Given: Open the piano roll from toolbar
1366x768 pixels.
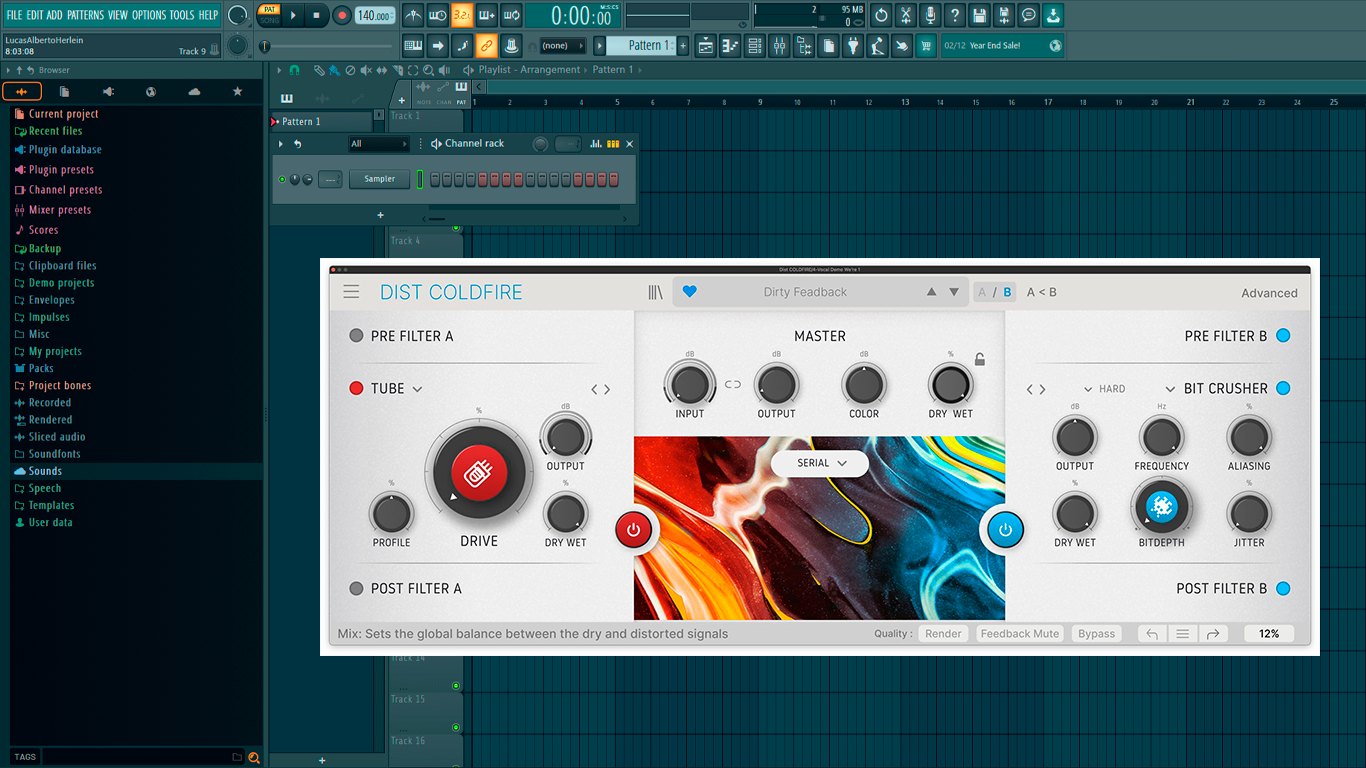Looking at the screenshot, I should click(x=730, y=46).
